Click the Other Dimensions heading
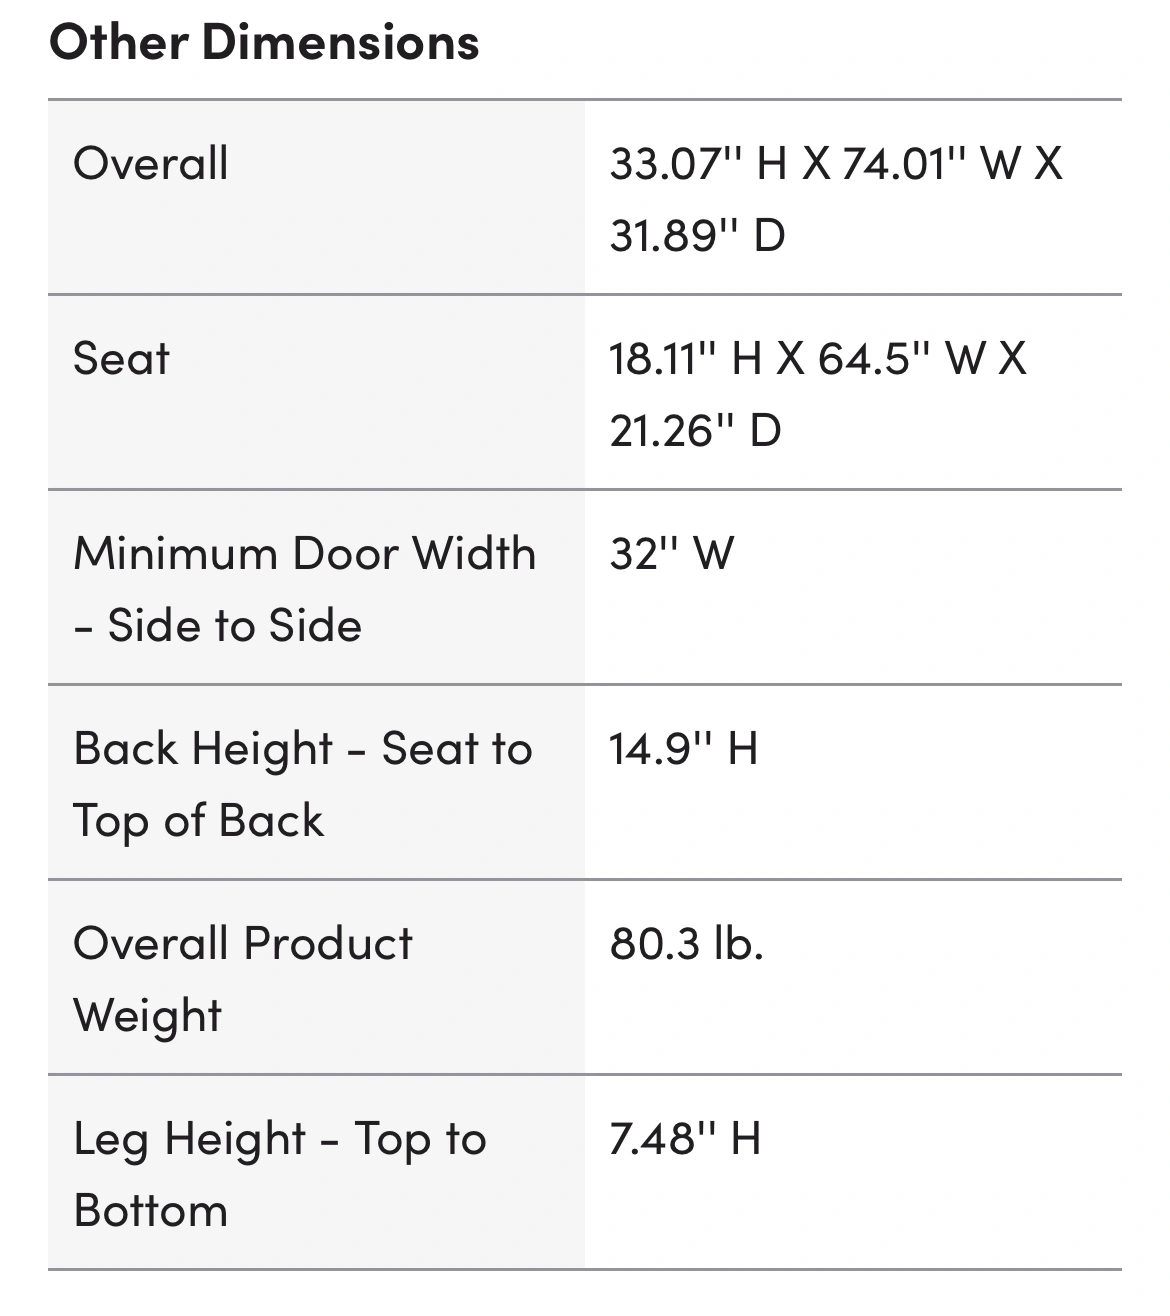 point(264,42)
